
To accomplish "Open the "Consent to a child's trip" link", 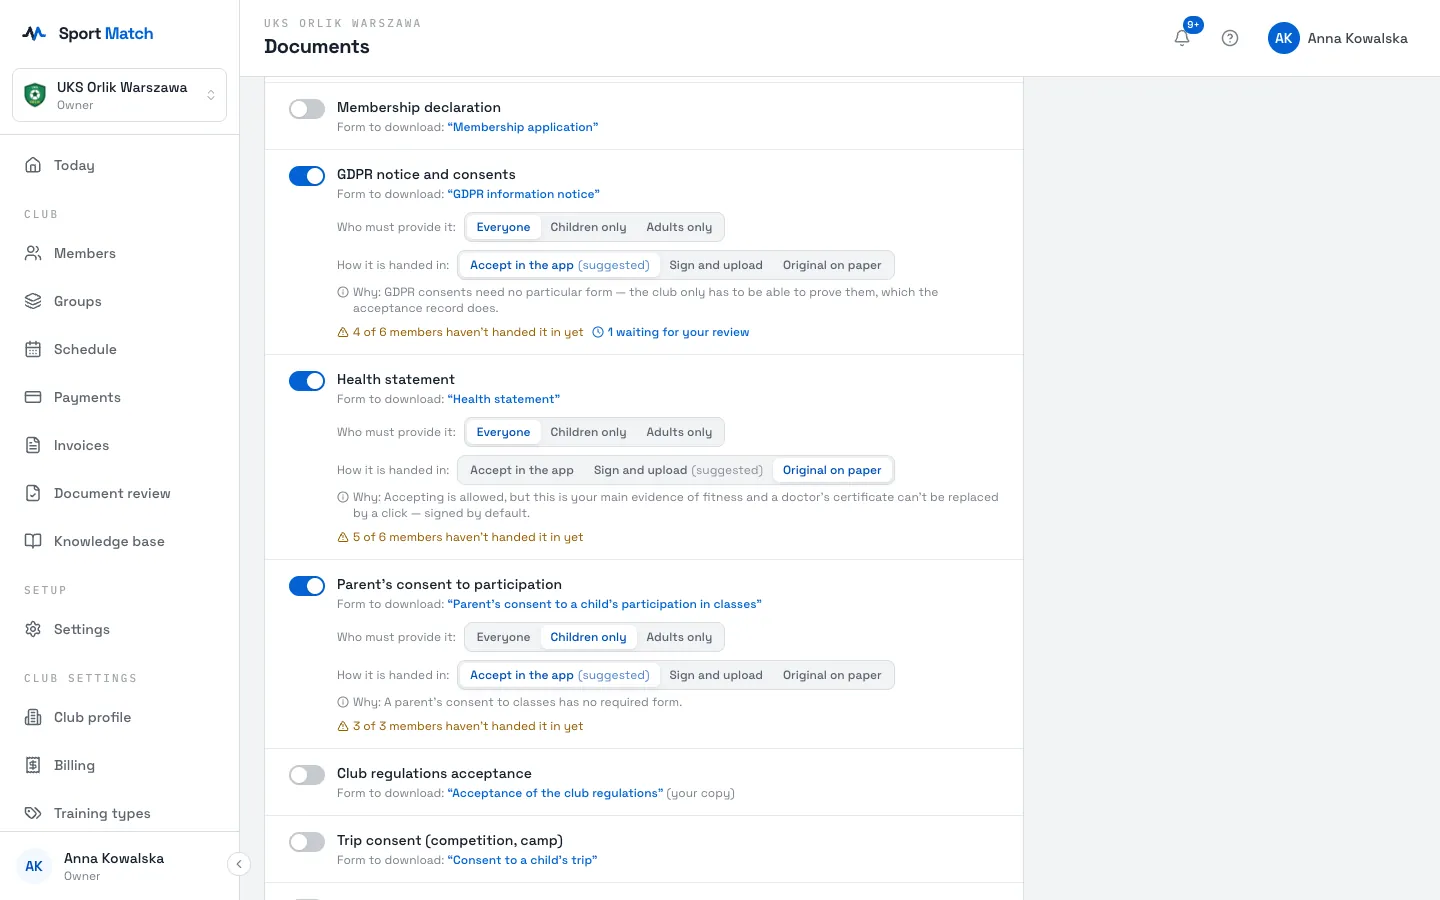I will click(x=522, y=860).
